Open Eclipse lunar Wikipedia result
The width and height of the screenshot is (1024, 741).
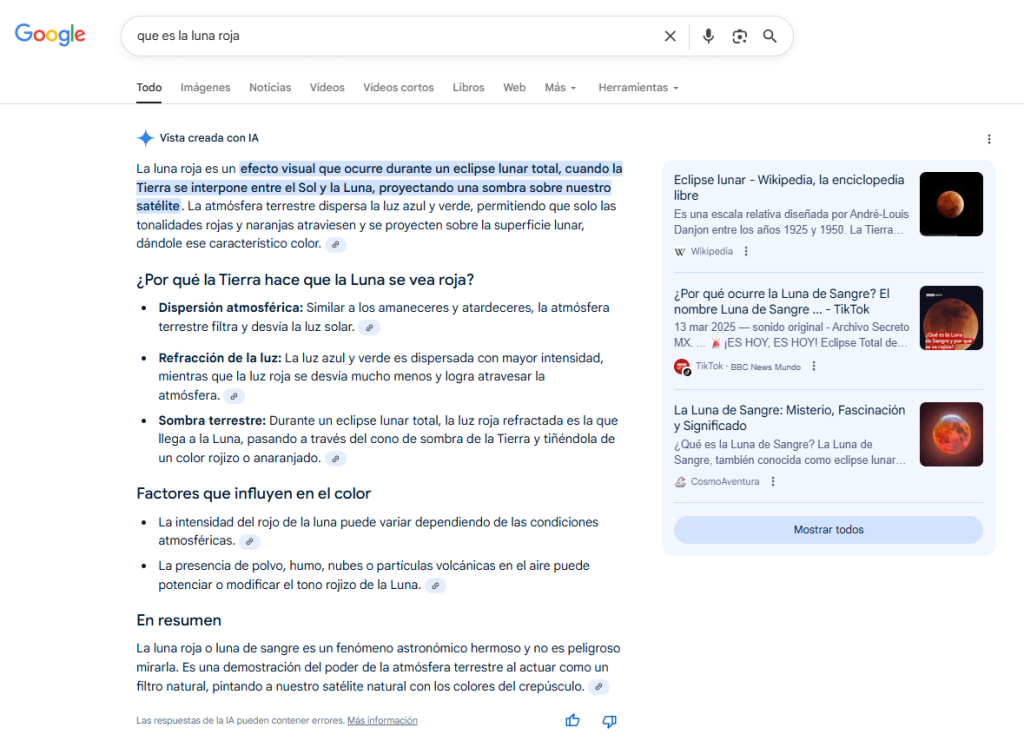point(789,187)
